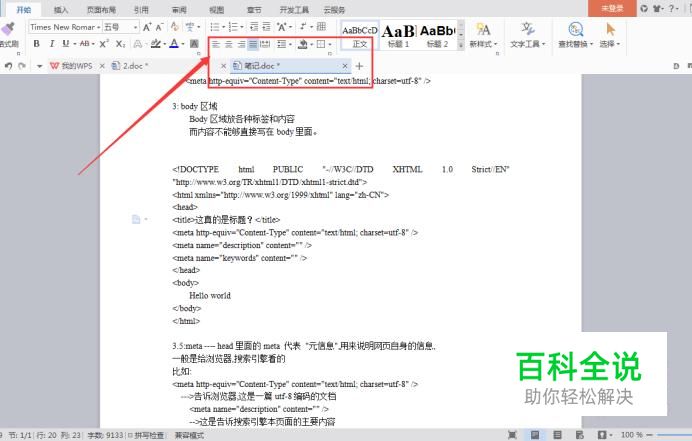Toggle Underline formatting
Image resolution: width=692 pixels, height=441 pixels.
pyautogui.click(x=66, y=44)
